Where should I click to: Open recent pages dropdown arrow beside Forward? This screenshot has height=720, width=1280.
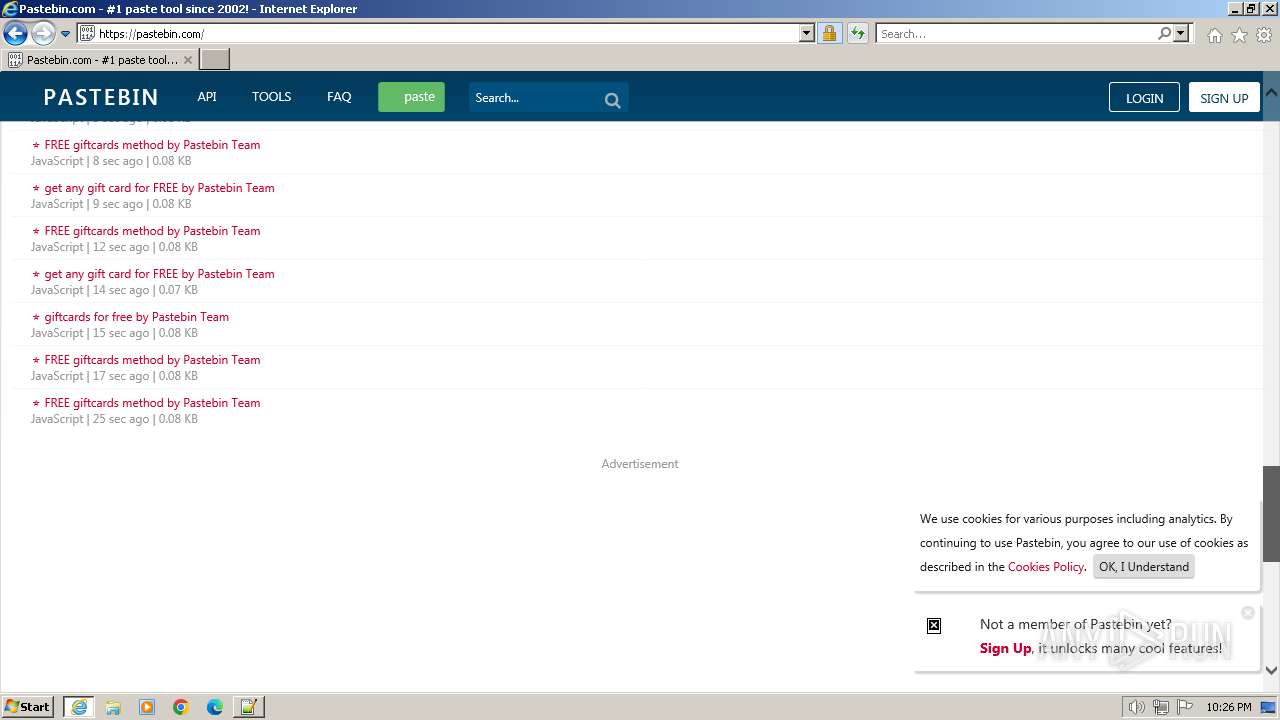tap(66, 34)
